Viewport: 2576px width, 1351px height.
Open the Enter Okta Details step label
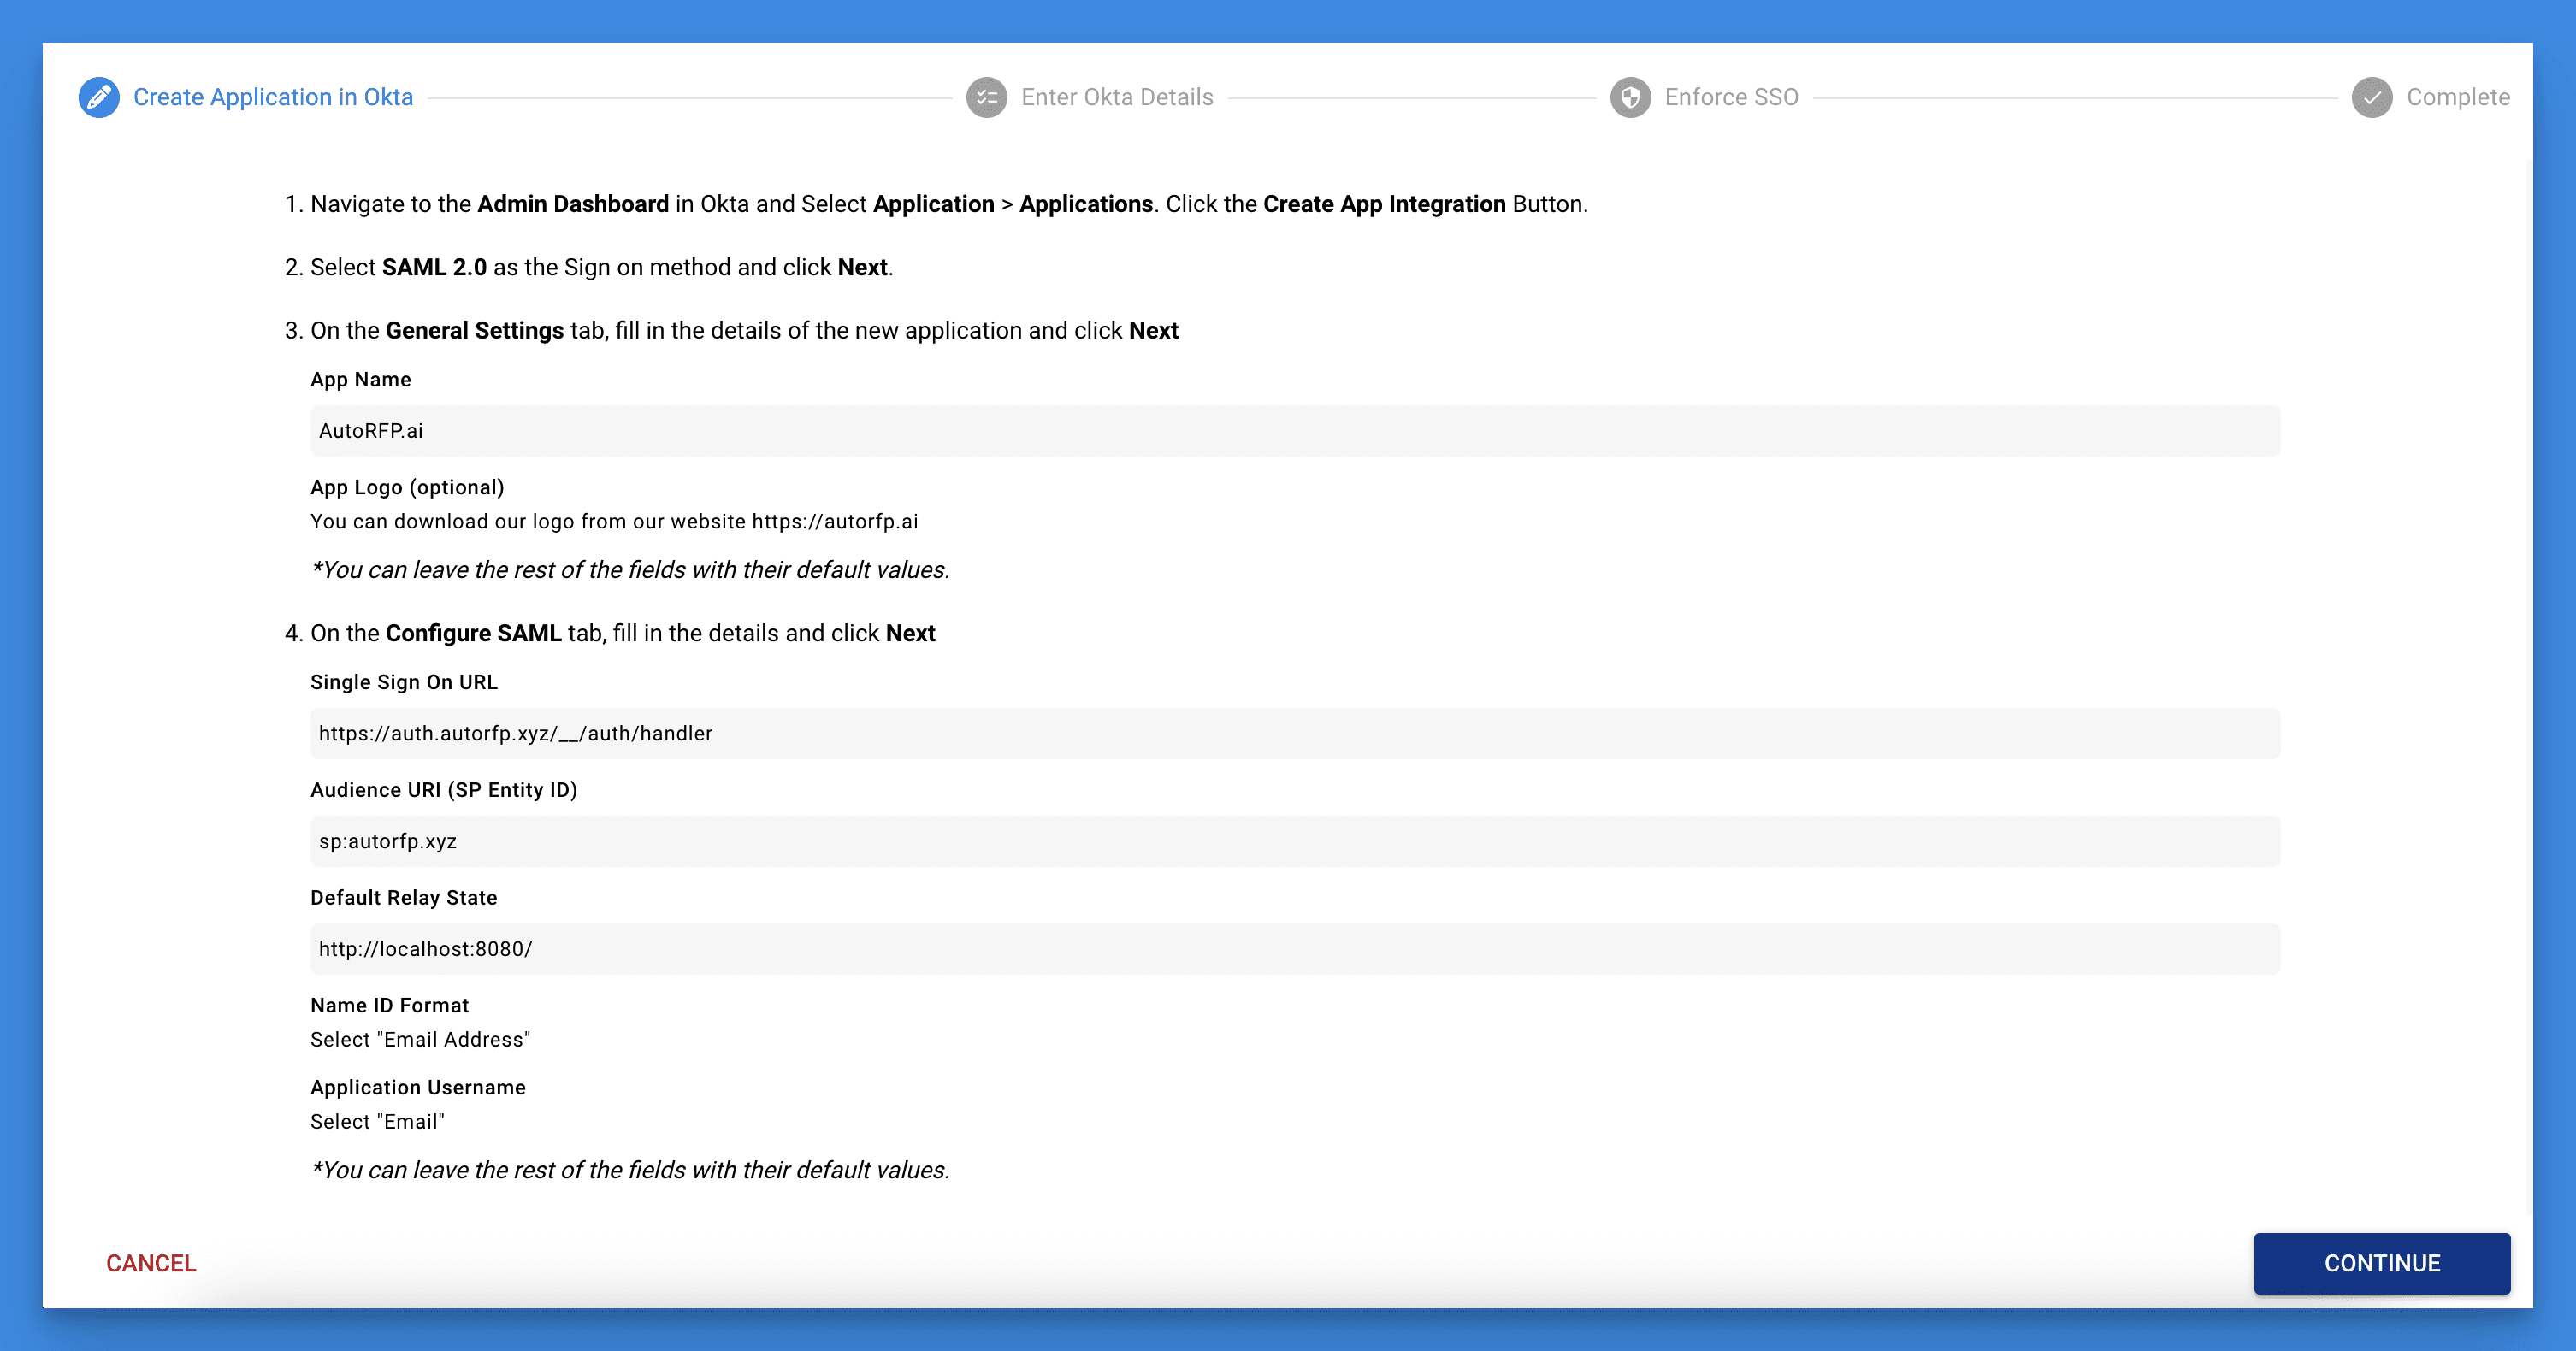1117,97
